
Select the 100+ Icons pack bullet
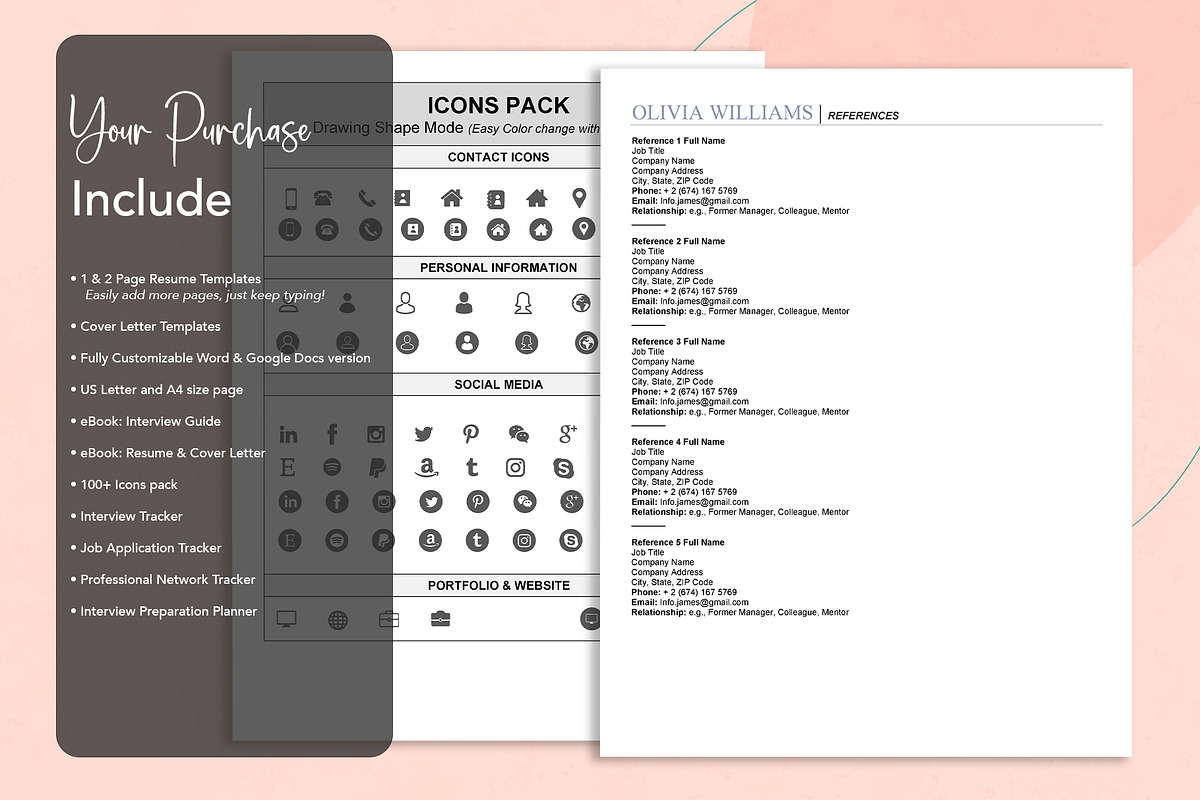(123, 485)
